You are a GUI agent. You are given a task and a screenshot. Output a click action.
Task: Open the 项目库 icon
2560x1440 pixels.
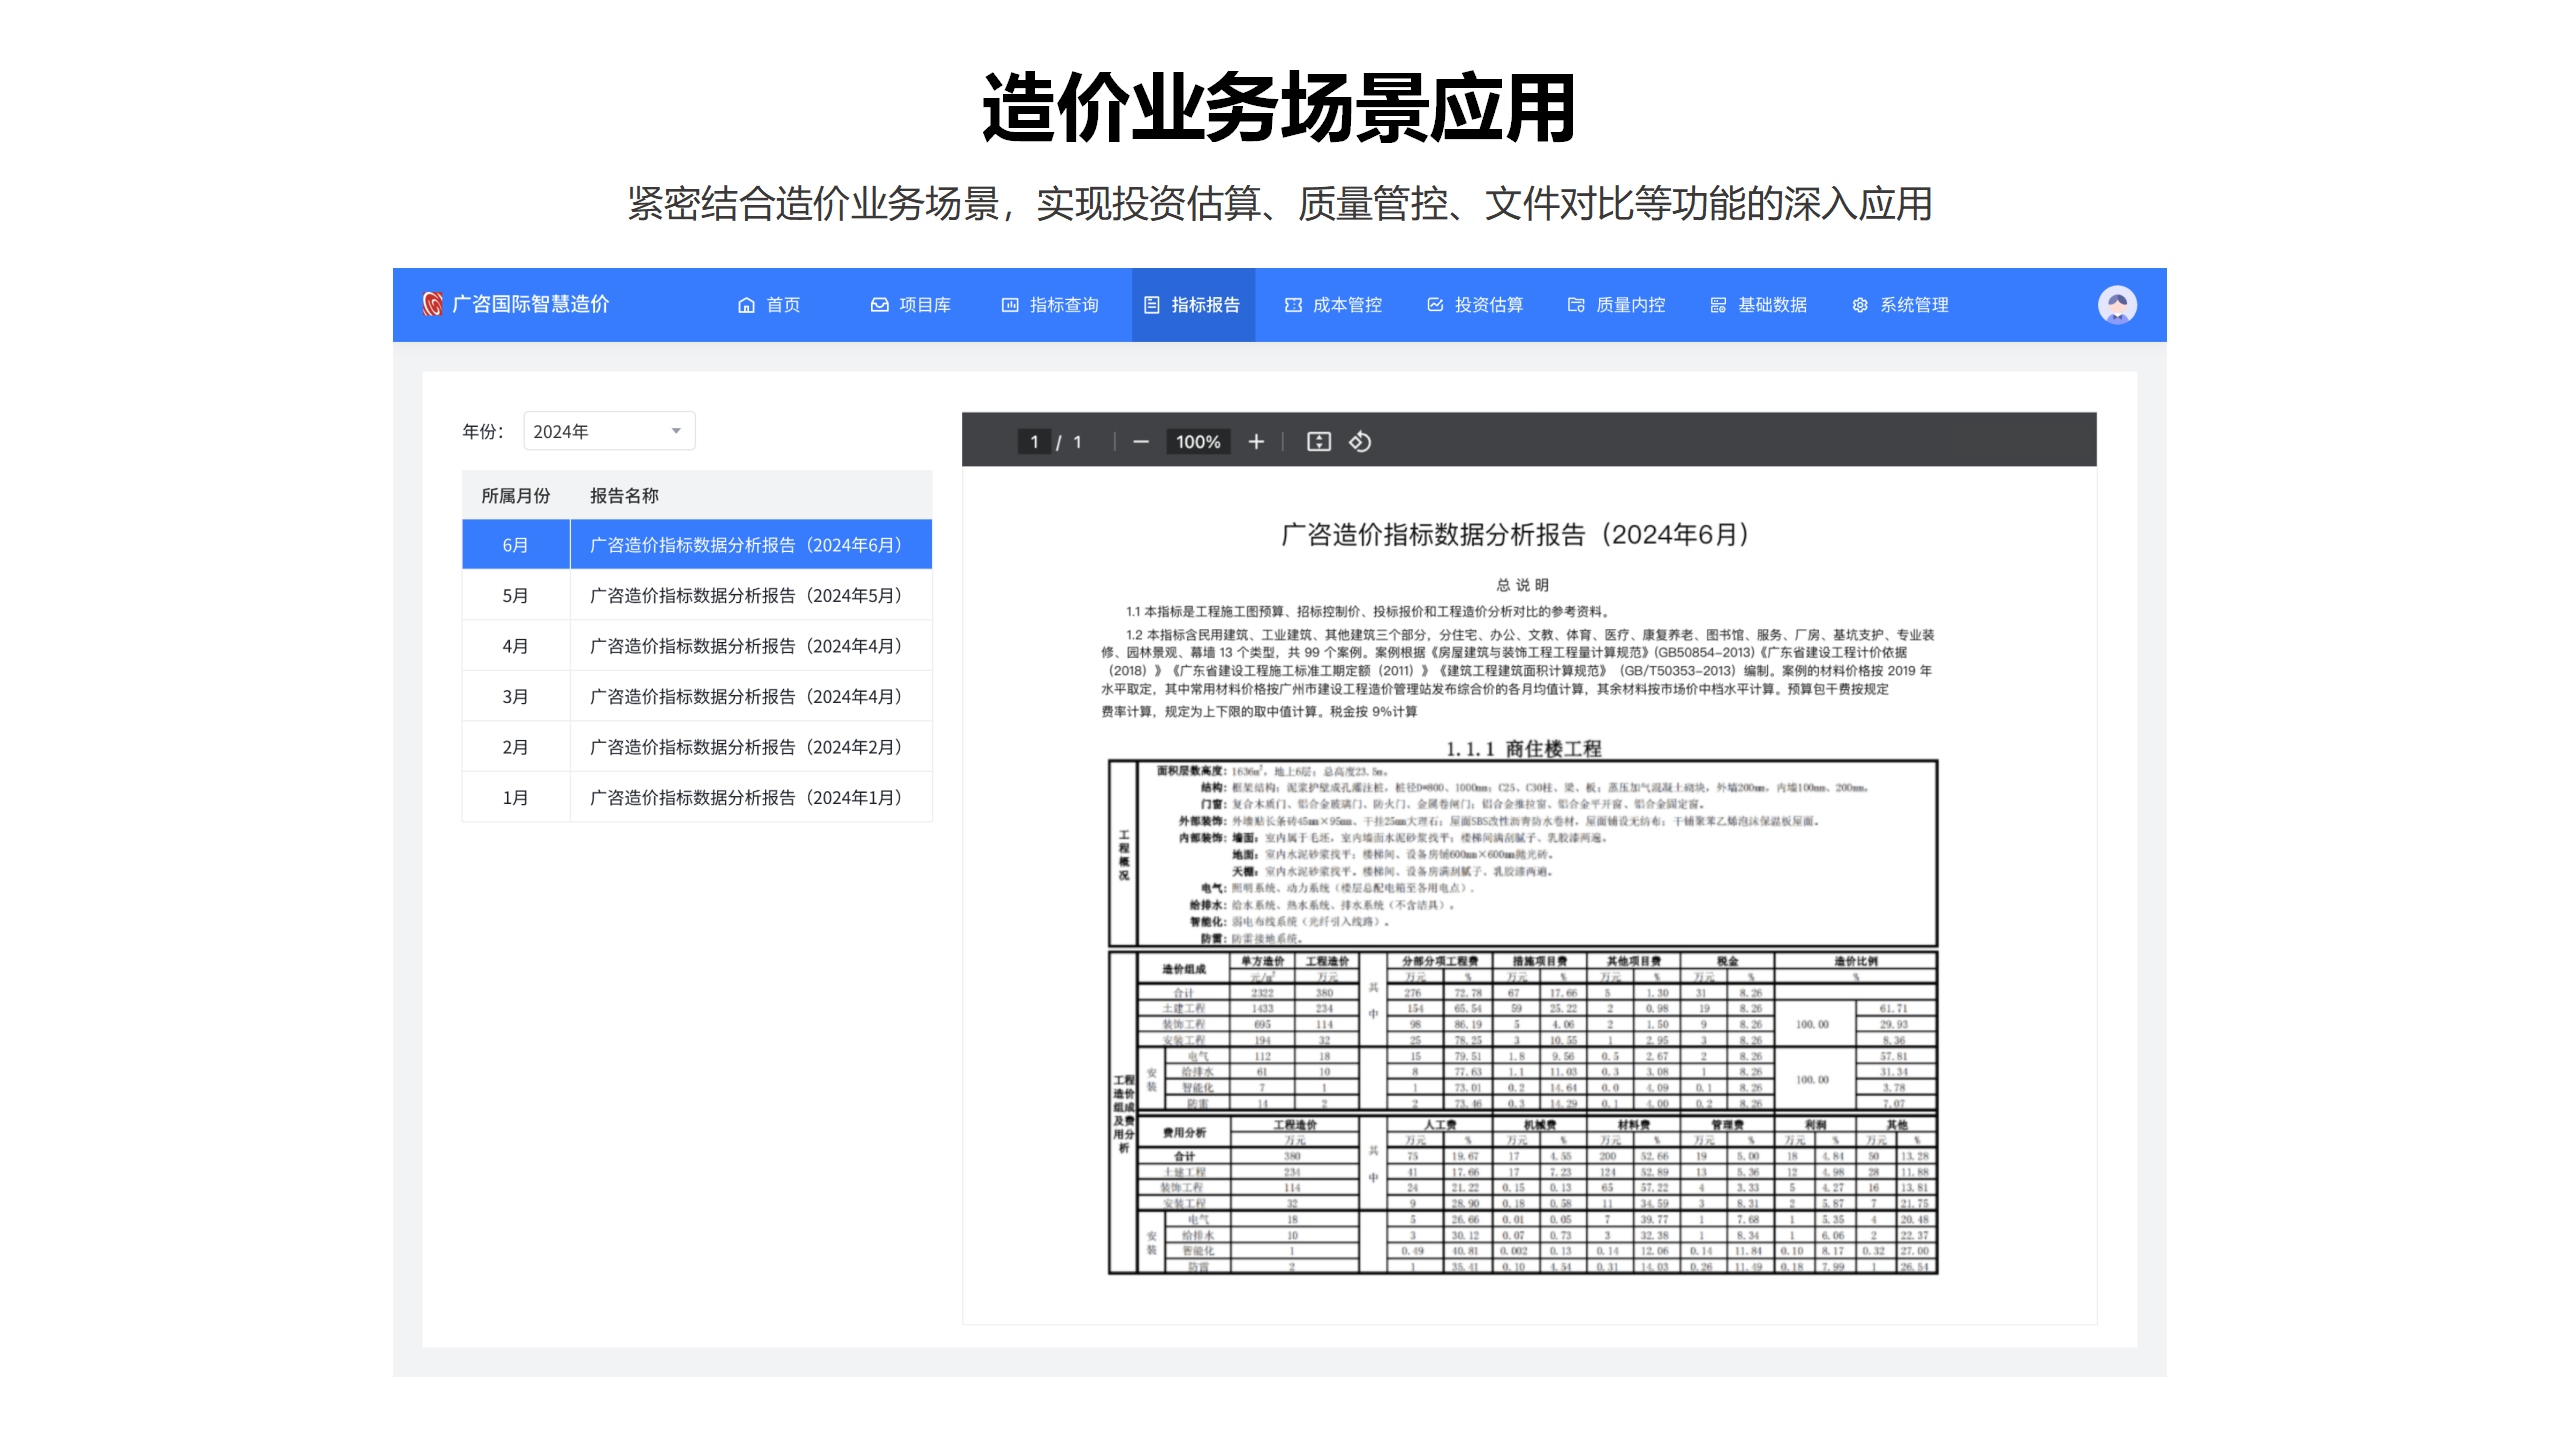(x=879, y=305)
